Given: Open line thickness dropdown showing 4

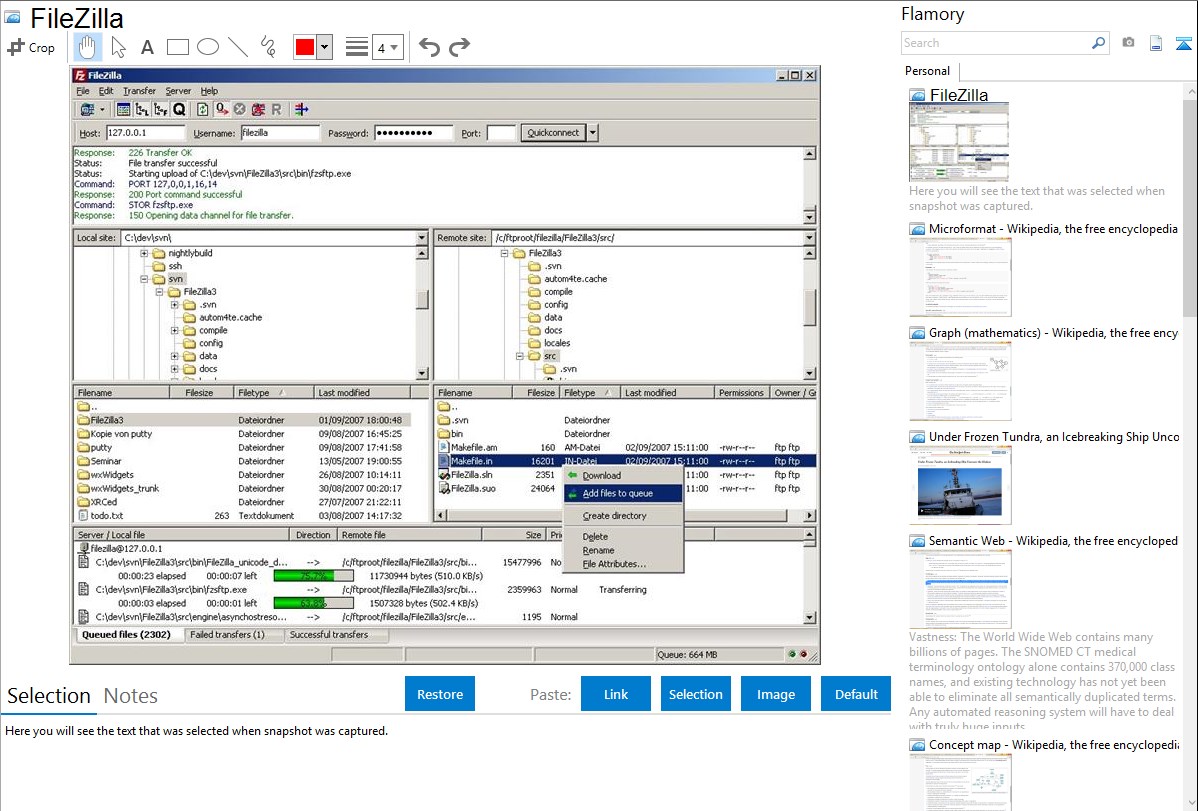Looking at the screenshot, I should (387, 47).
